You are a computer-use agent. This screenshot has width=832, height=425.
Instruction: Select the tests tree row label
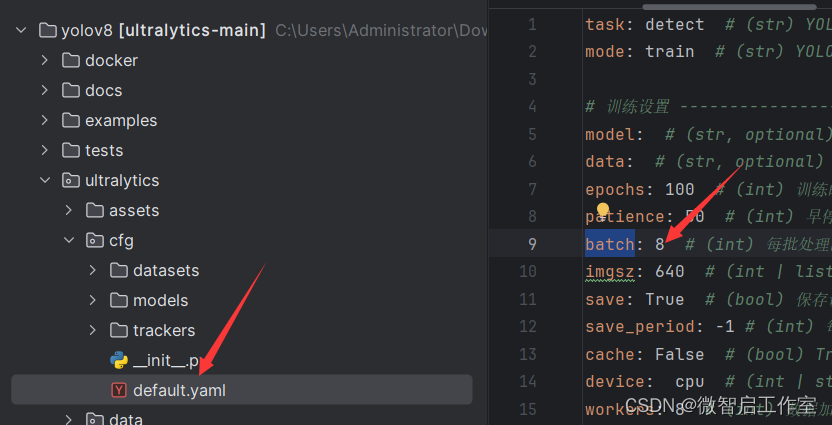104,151
